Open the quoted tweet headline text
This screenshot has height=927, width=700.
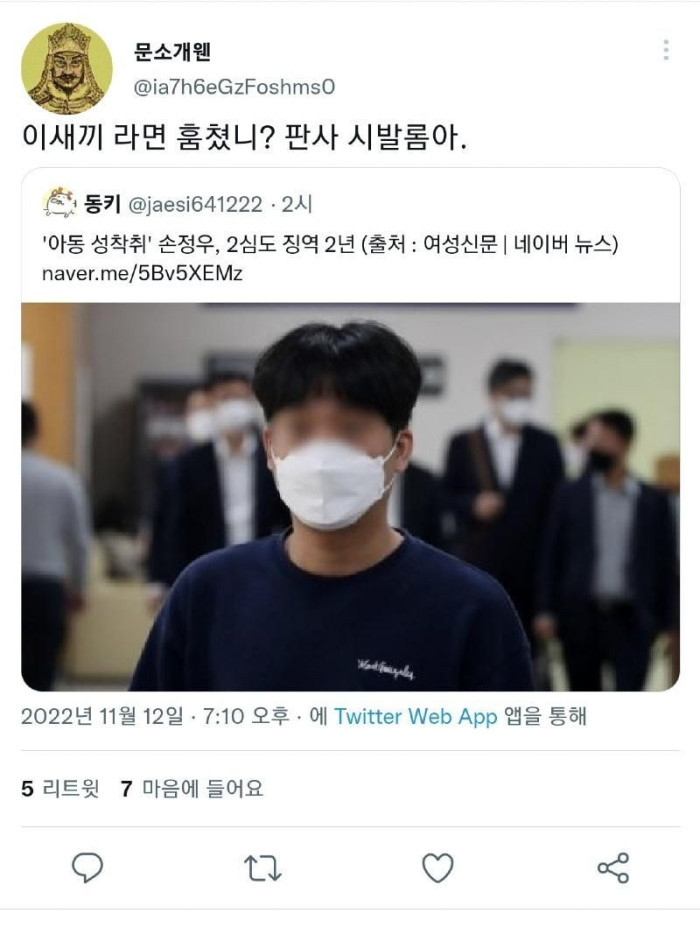point(330,244)
